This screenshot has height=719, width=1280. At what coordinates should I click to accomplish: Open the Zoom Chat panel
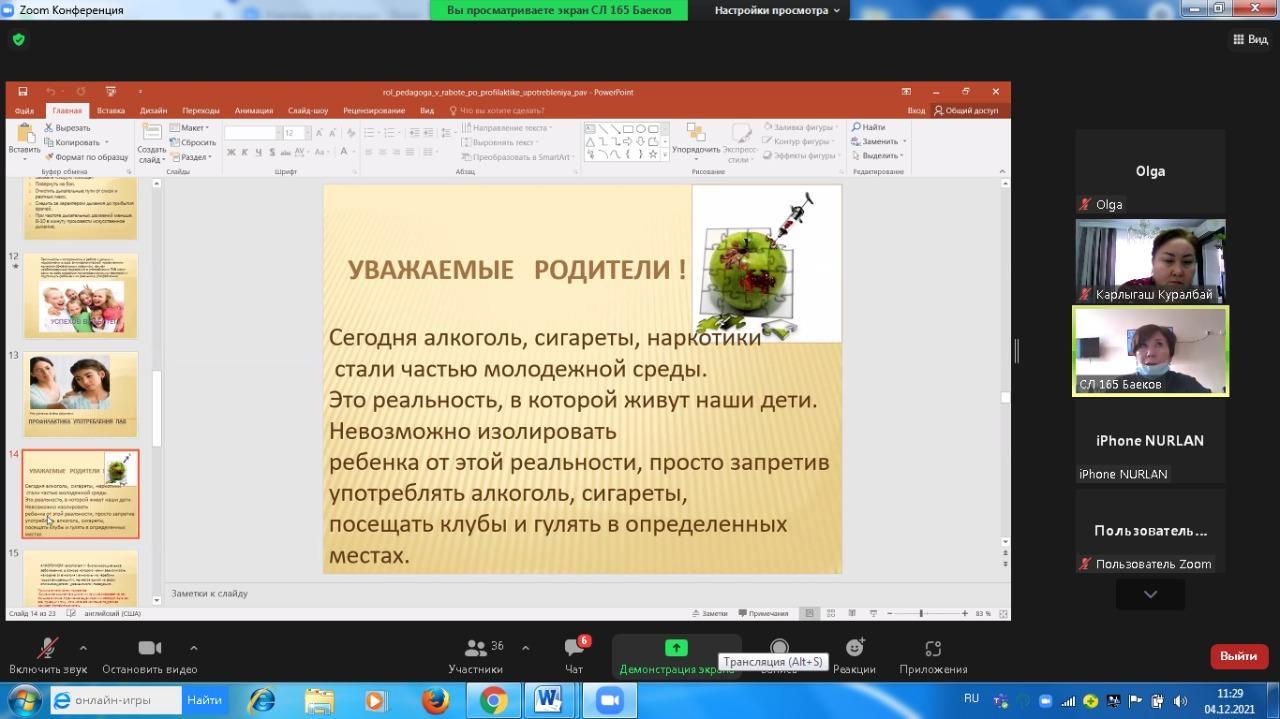pos(574,655)
